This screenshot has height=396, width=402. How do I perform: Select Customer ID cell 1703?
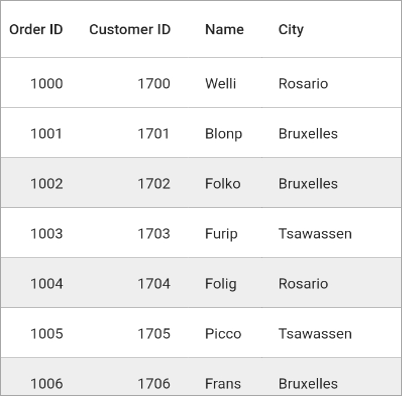point(154,234)
